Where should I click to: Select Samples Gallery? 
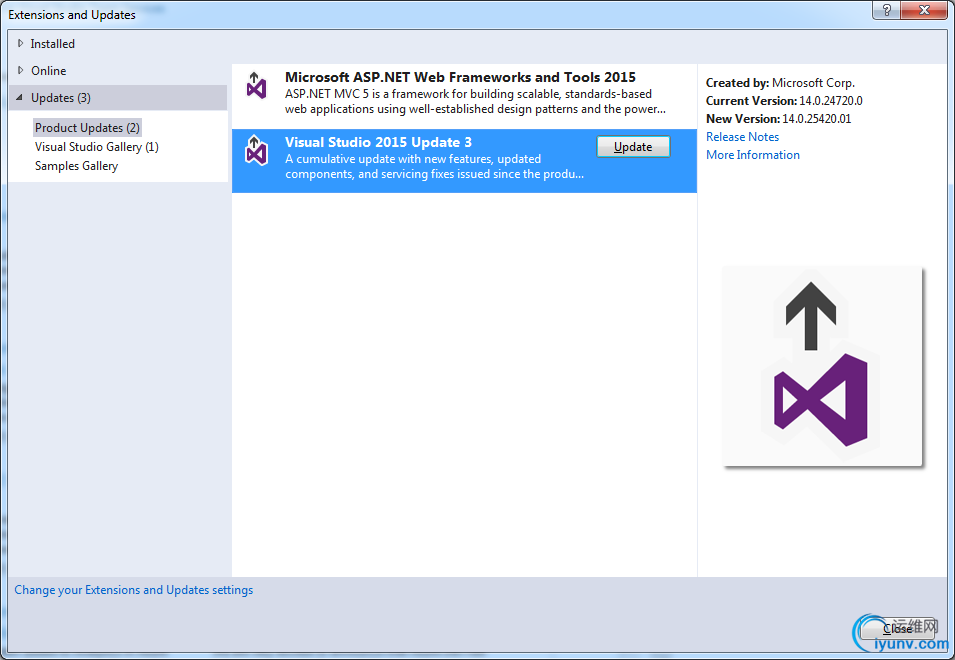pyautogui.click(x=76, y=166)
